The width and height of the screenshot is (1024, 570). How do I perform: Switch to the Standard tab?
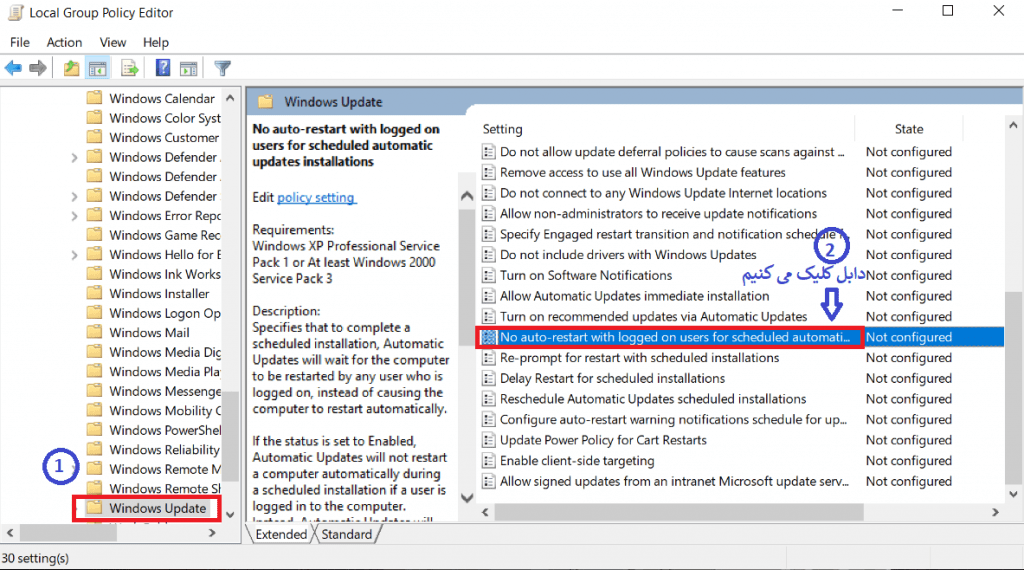(x=346, y=534)
